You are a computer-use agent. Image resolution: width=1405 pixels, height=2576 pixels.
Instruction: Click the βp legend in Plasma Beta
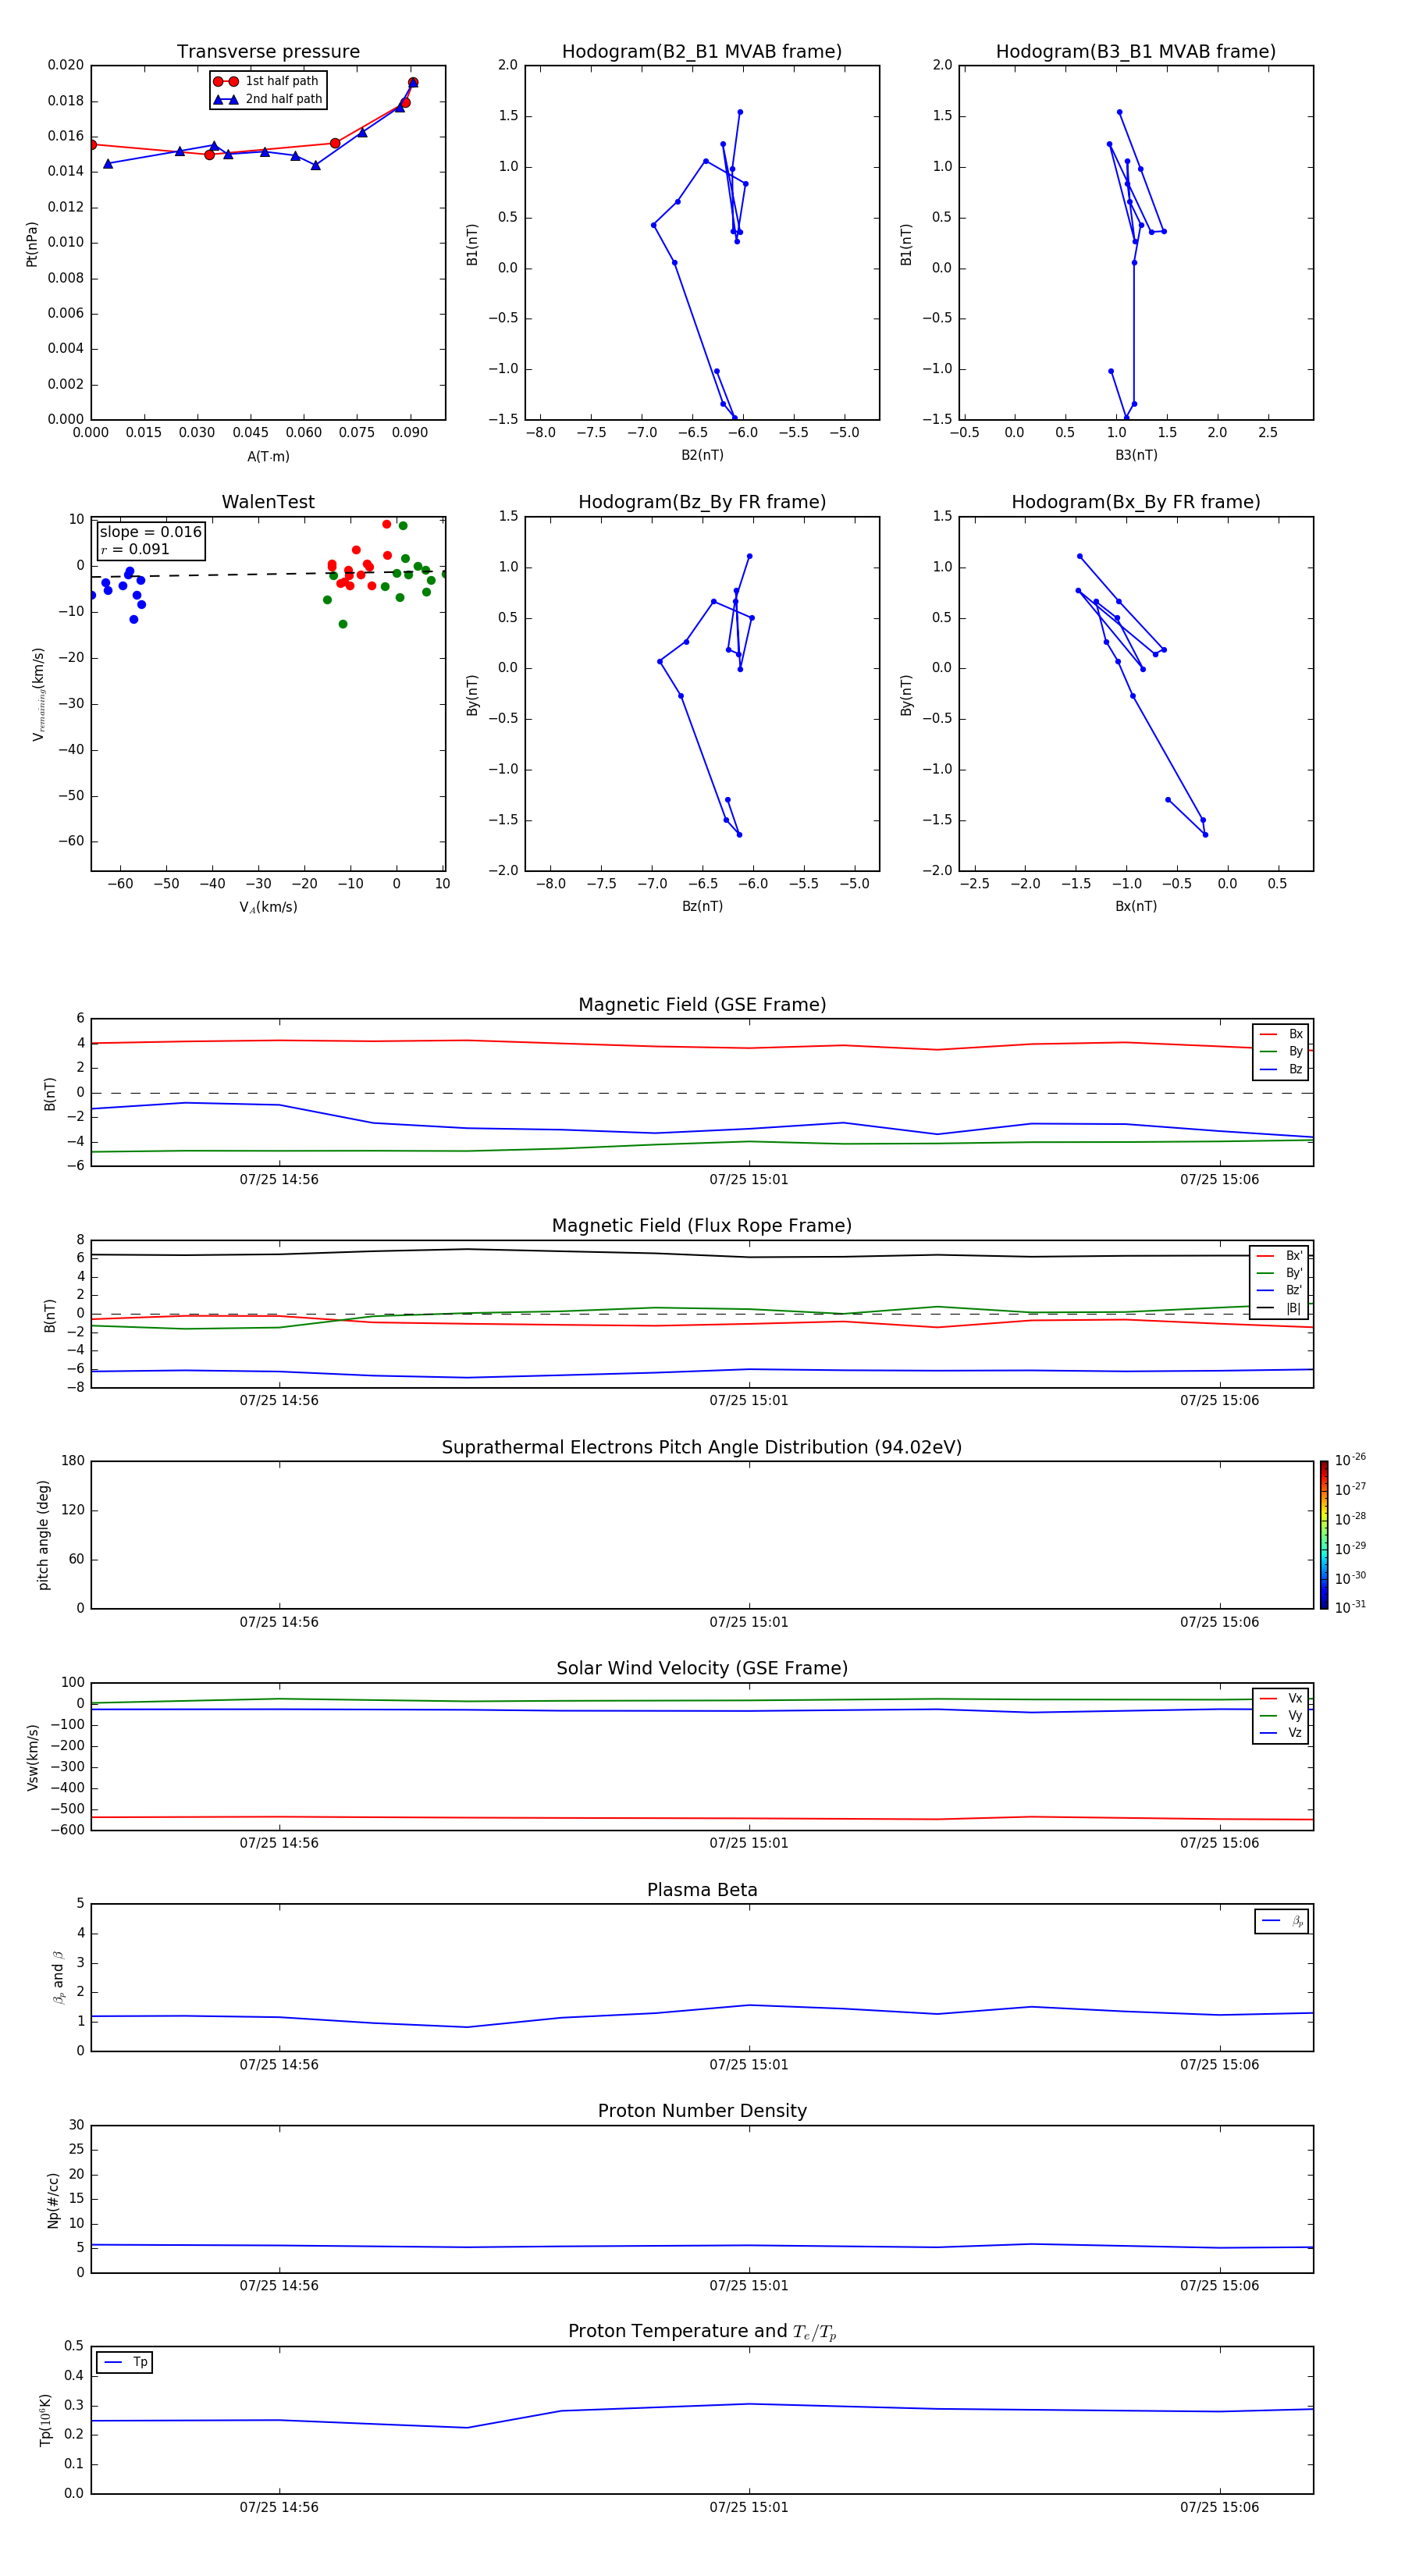(x=1281, y=1921)
